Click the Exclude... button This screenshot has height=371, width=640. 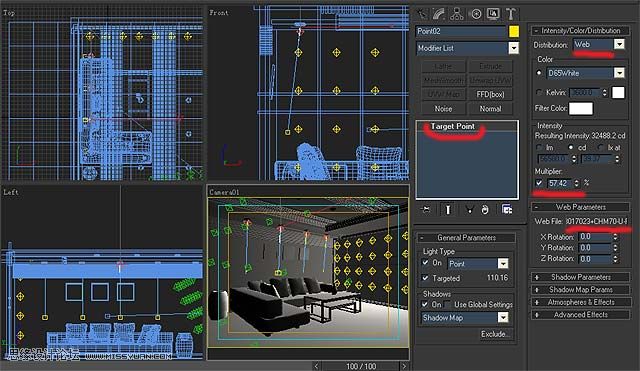coord(496,334)
